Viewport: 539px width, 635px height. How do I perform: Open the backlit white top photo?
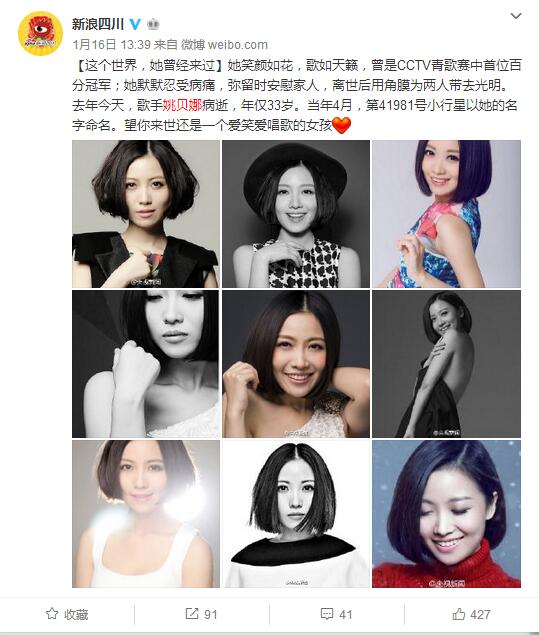click(x=146, y=514)
